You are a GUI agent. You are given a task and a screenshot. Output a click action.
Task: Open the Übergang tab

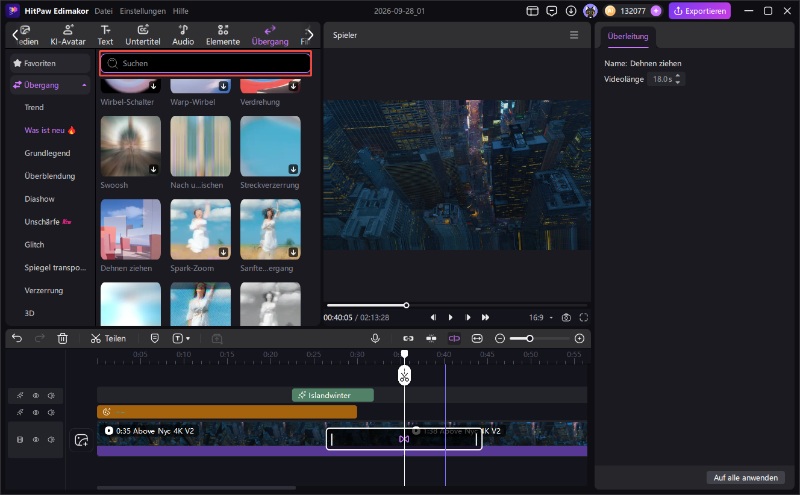point(270,35)
